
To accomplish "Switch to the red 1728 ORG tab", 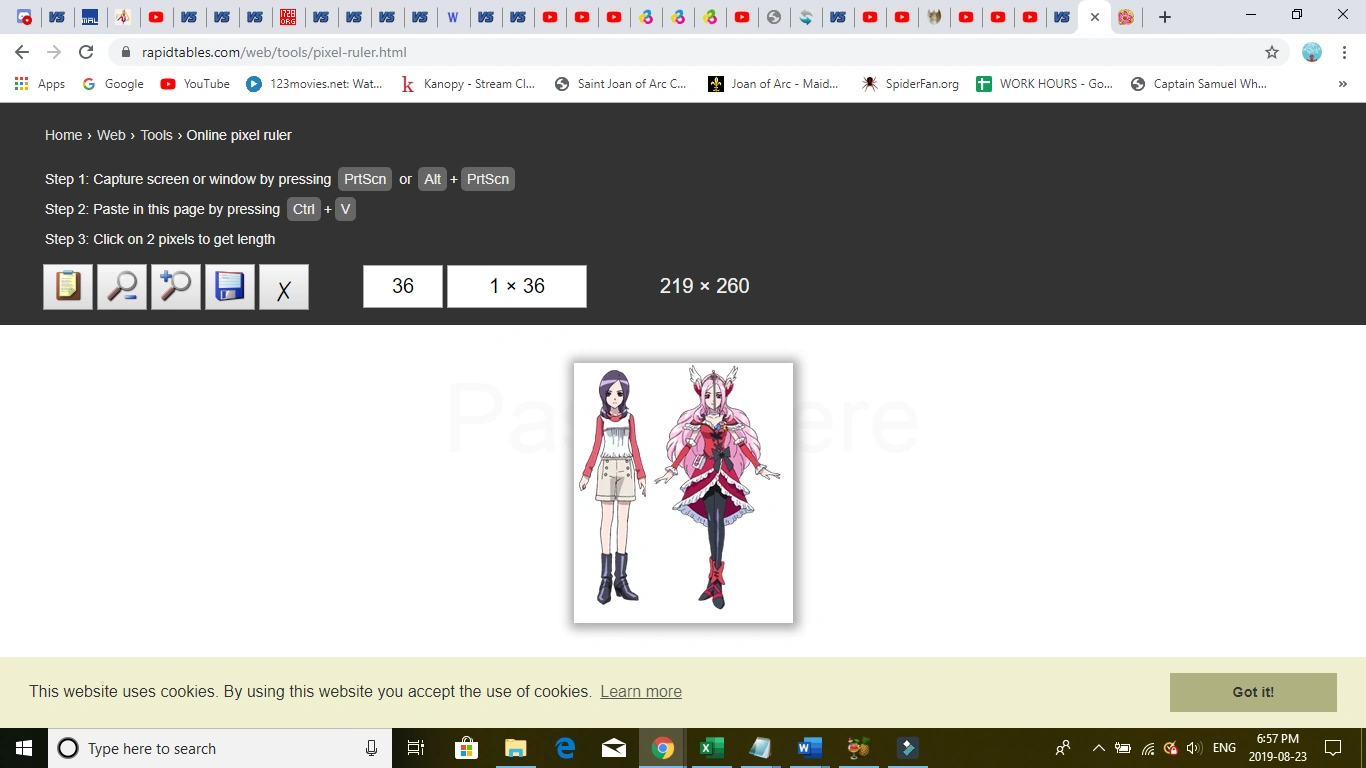I will [288, 17].
